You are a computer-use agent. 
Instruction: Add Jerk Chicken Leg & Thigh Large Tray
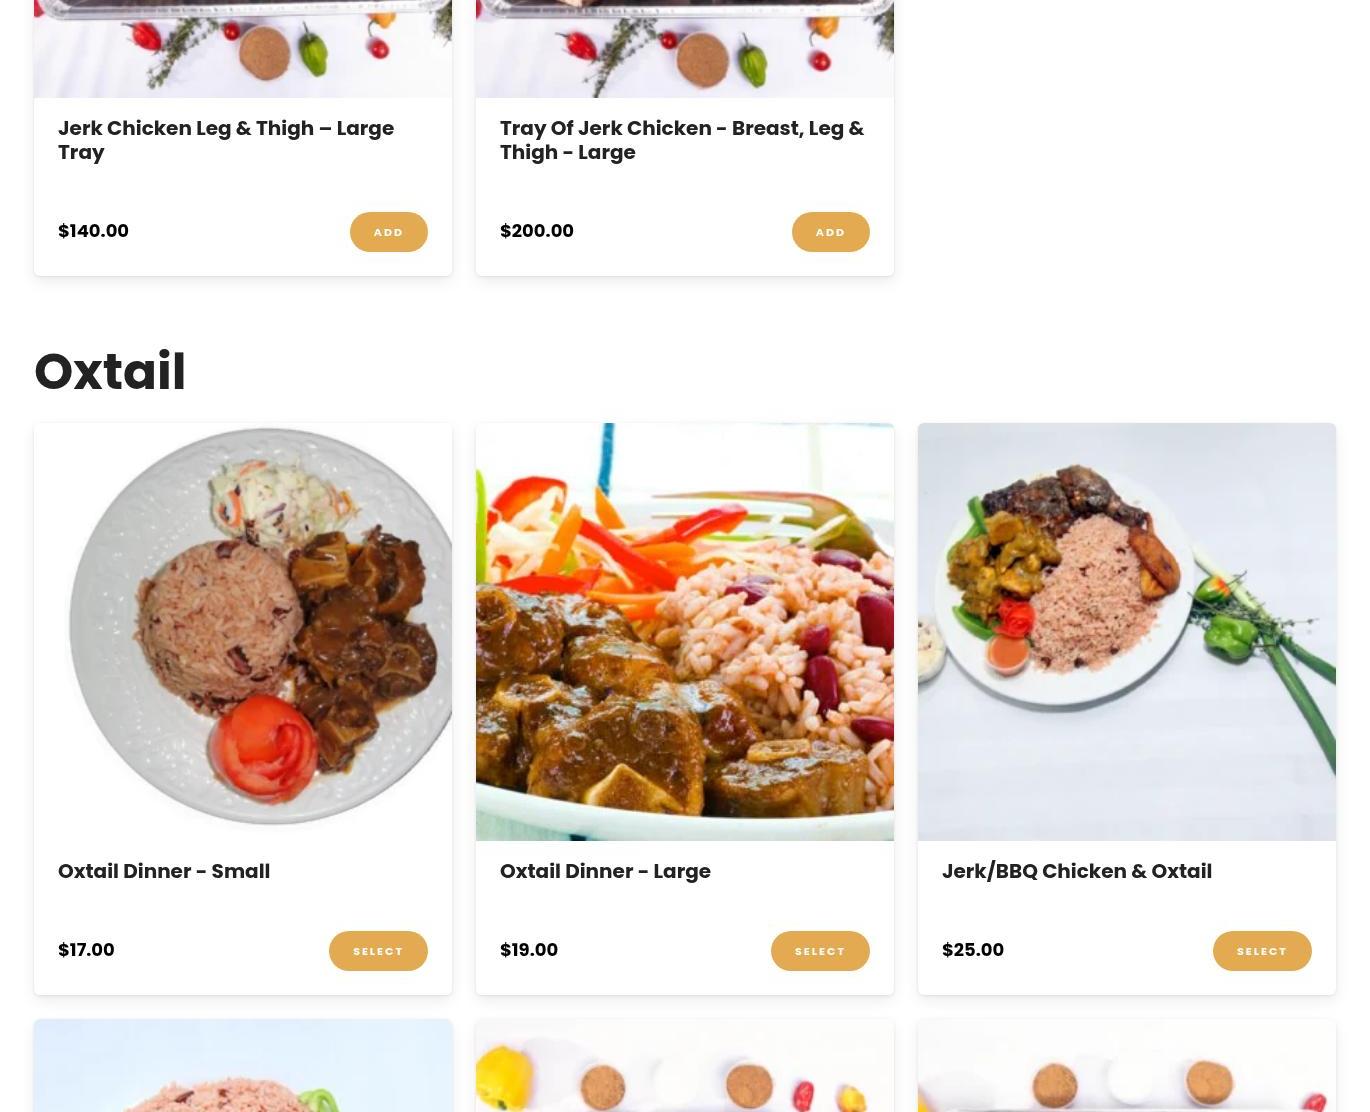click(x=388, y=232)
